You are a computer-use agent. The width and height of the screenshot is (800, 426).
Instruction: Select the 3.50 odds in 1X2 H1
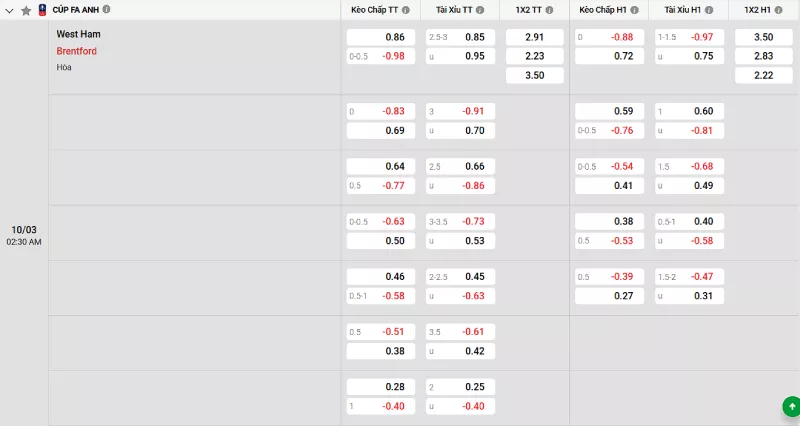762,37
